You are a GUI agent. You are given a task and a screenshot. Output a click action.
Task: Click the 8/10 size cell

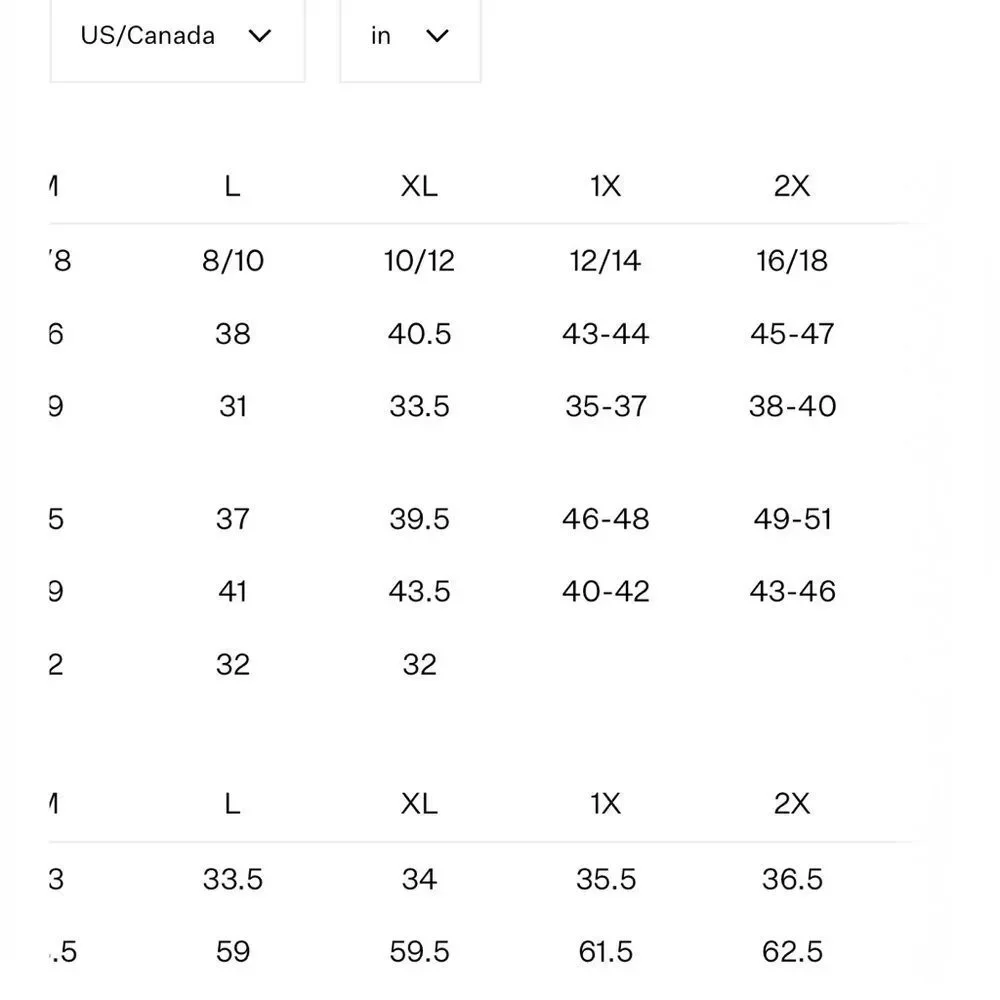tap(233, 261)
